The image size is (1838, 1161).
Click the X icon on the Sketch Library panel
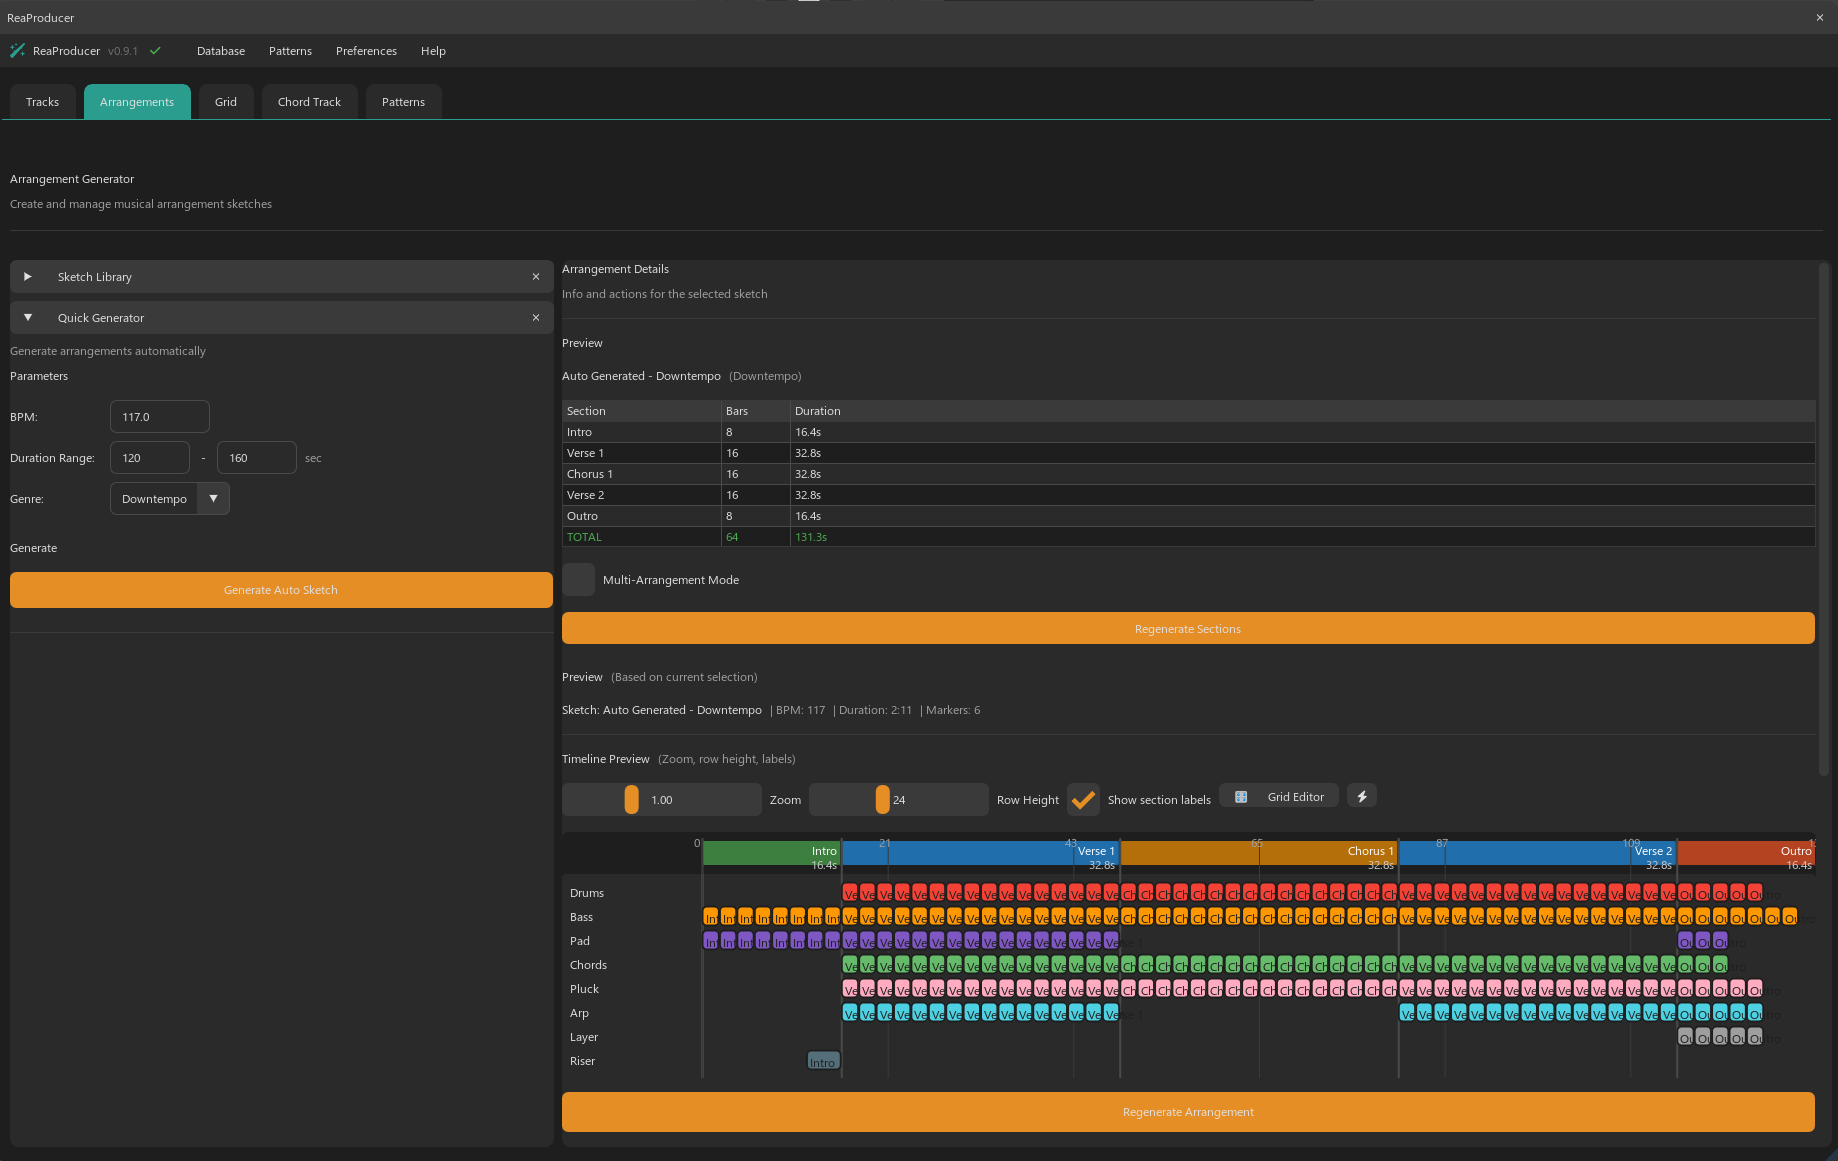pyautogui.click(x=536, y=277)
